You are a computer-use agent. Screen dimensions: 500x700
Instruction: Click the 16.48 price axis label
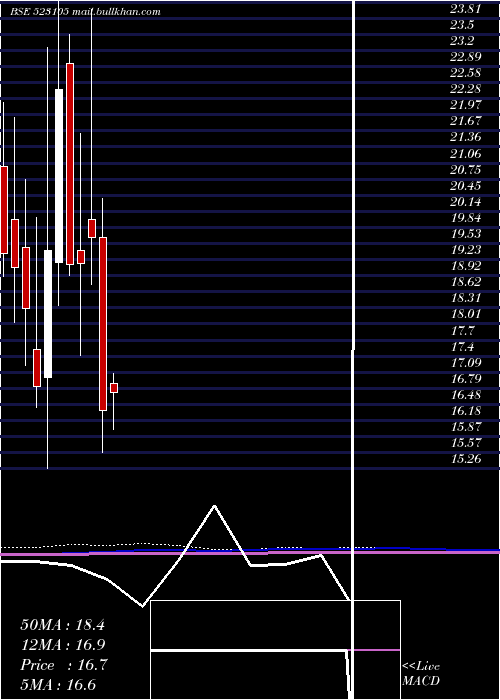pos(466,395)
